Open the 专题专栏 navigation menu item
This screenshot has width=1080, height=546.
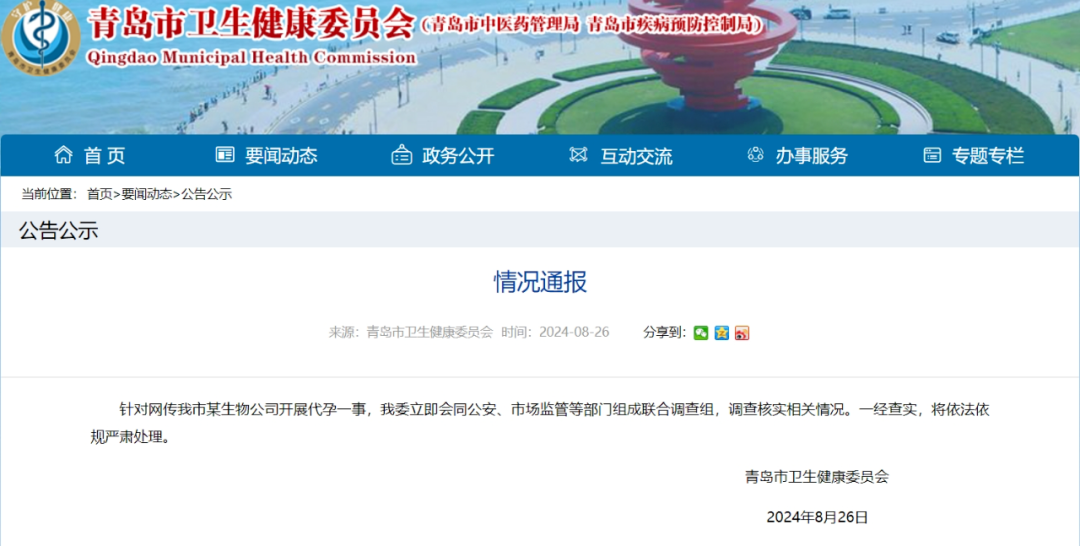(988, 156)
